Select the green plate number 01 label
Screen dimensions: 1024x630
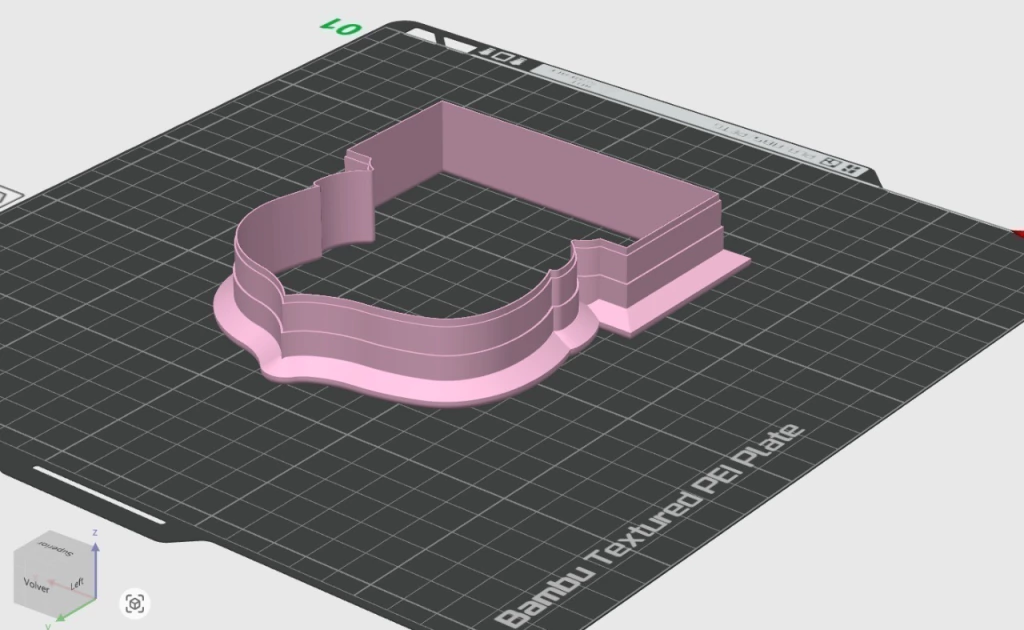click(339, 27)
